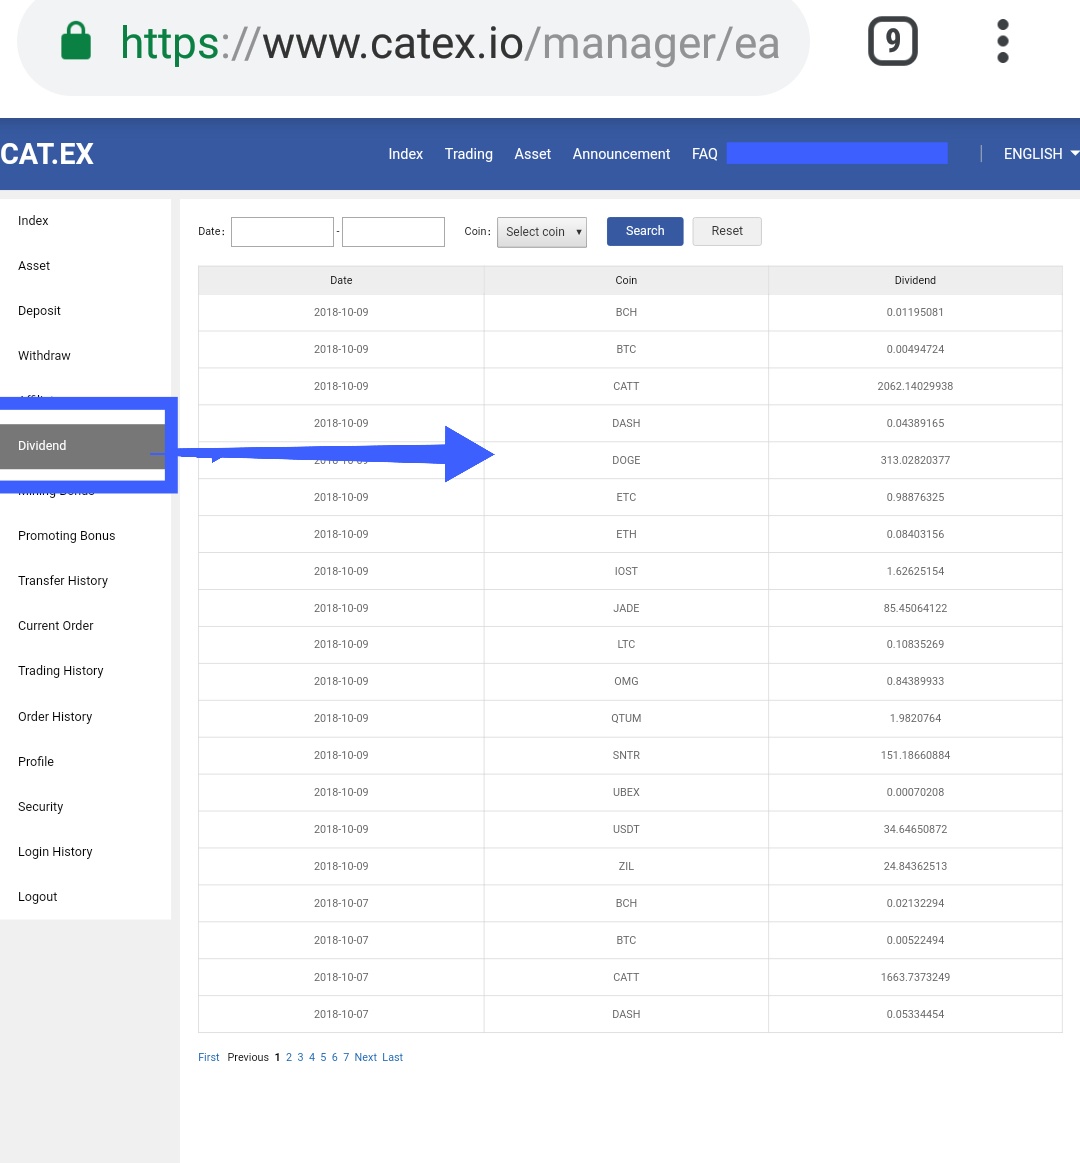
Task: Select Asset in the left sidebar
Action: click(x=34, y=266)
